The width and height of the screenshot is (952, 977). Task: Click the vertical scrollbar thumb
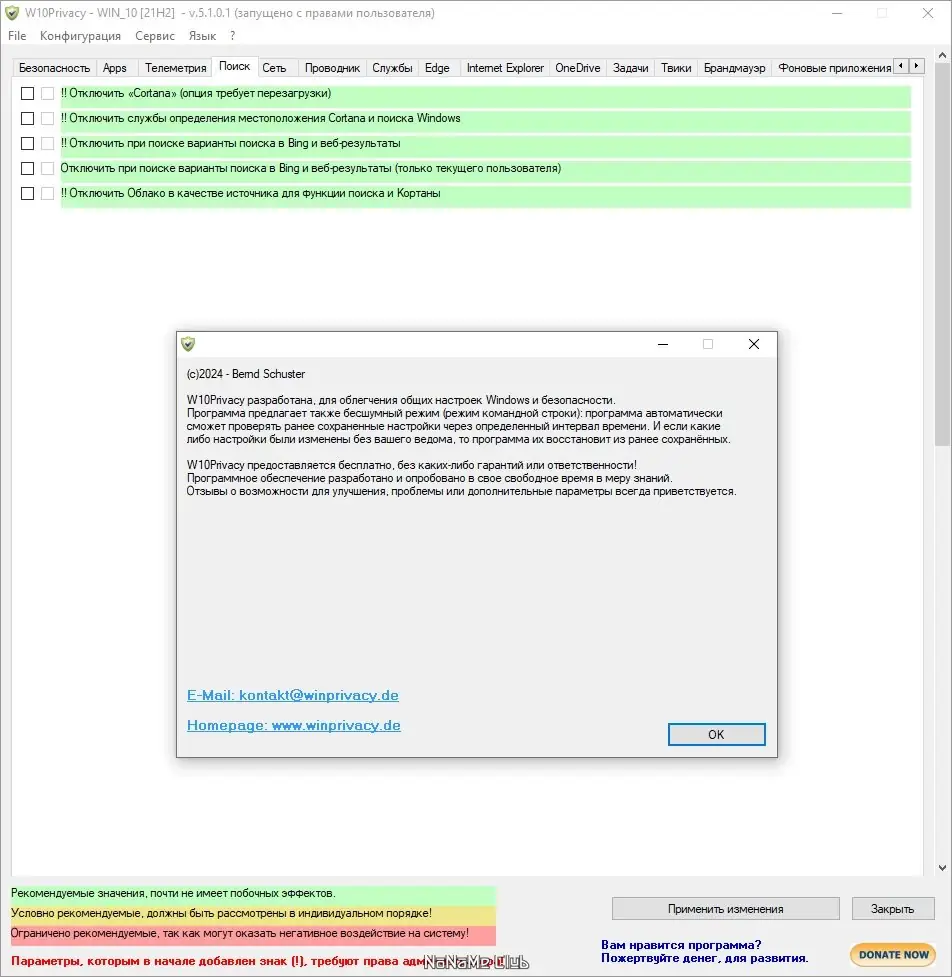pos(942,254)
